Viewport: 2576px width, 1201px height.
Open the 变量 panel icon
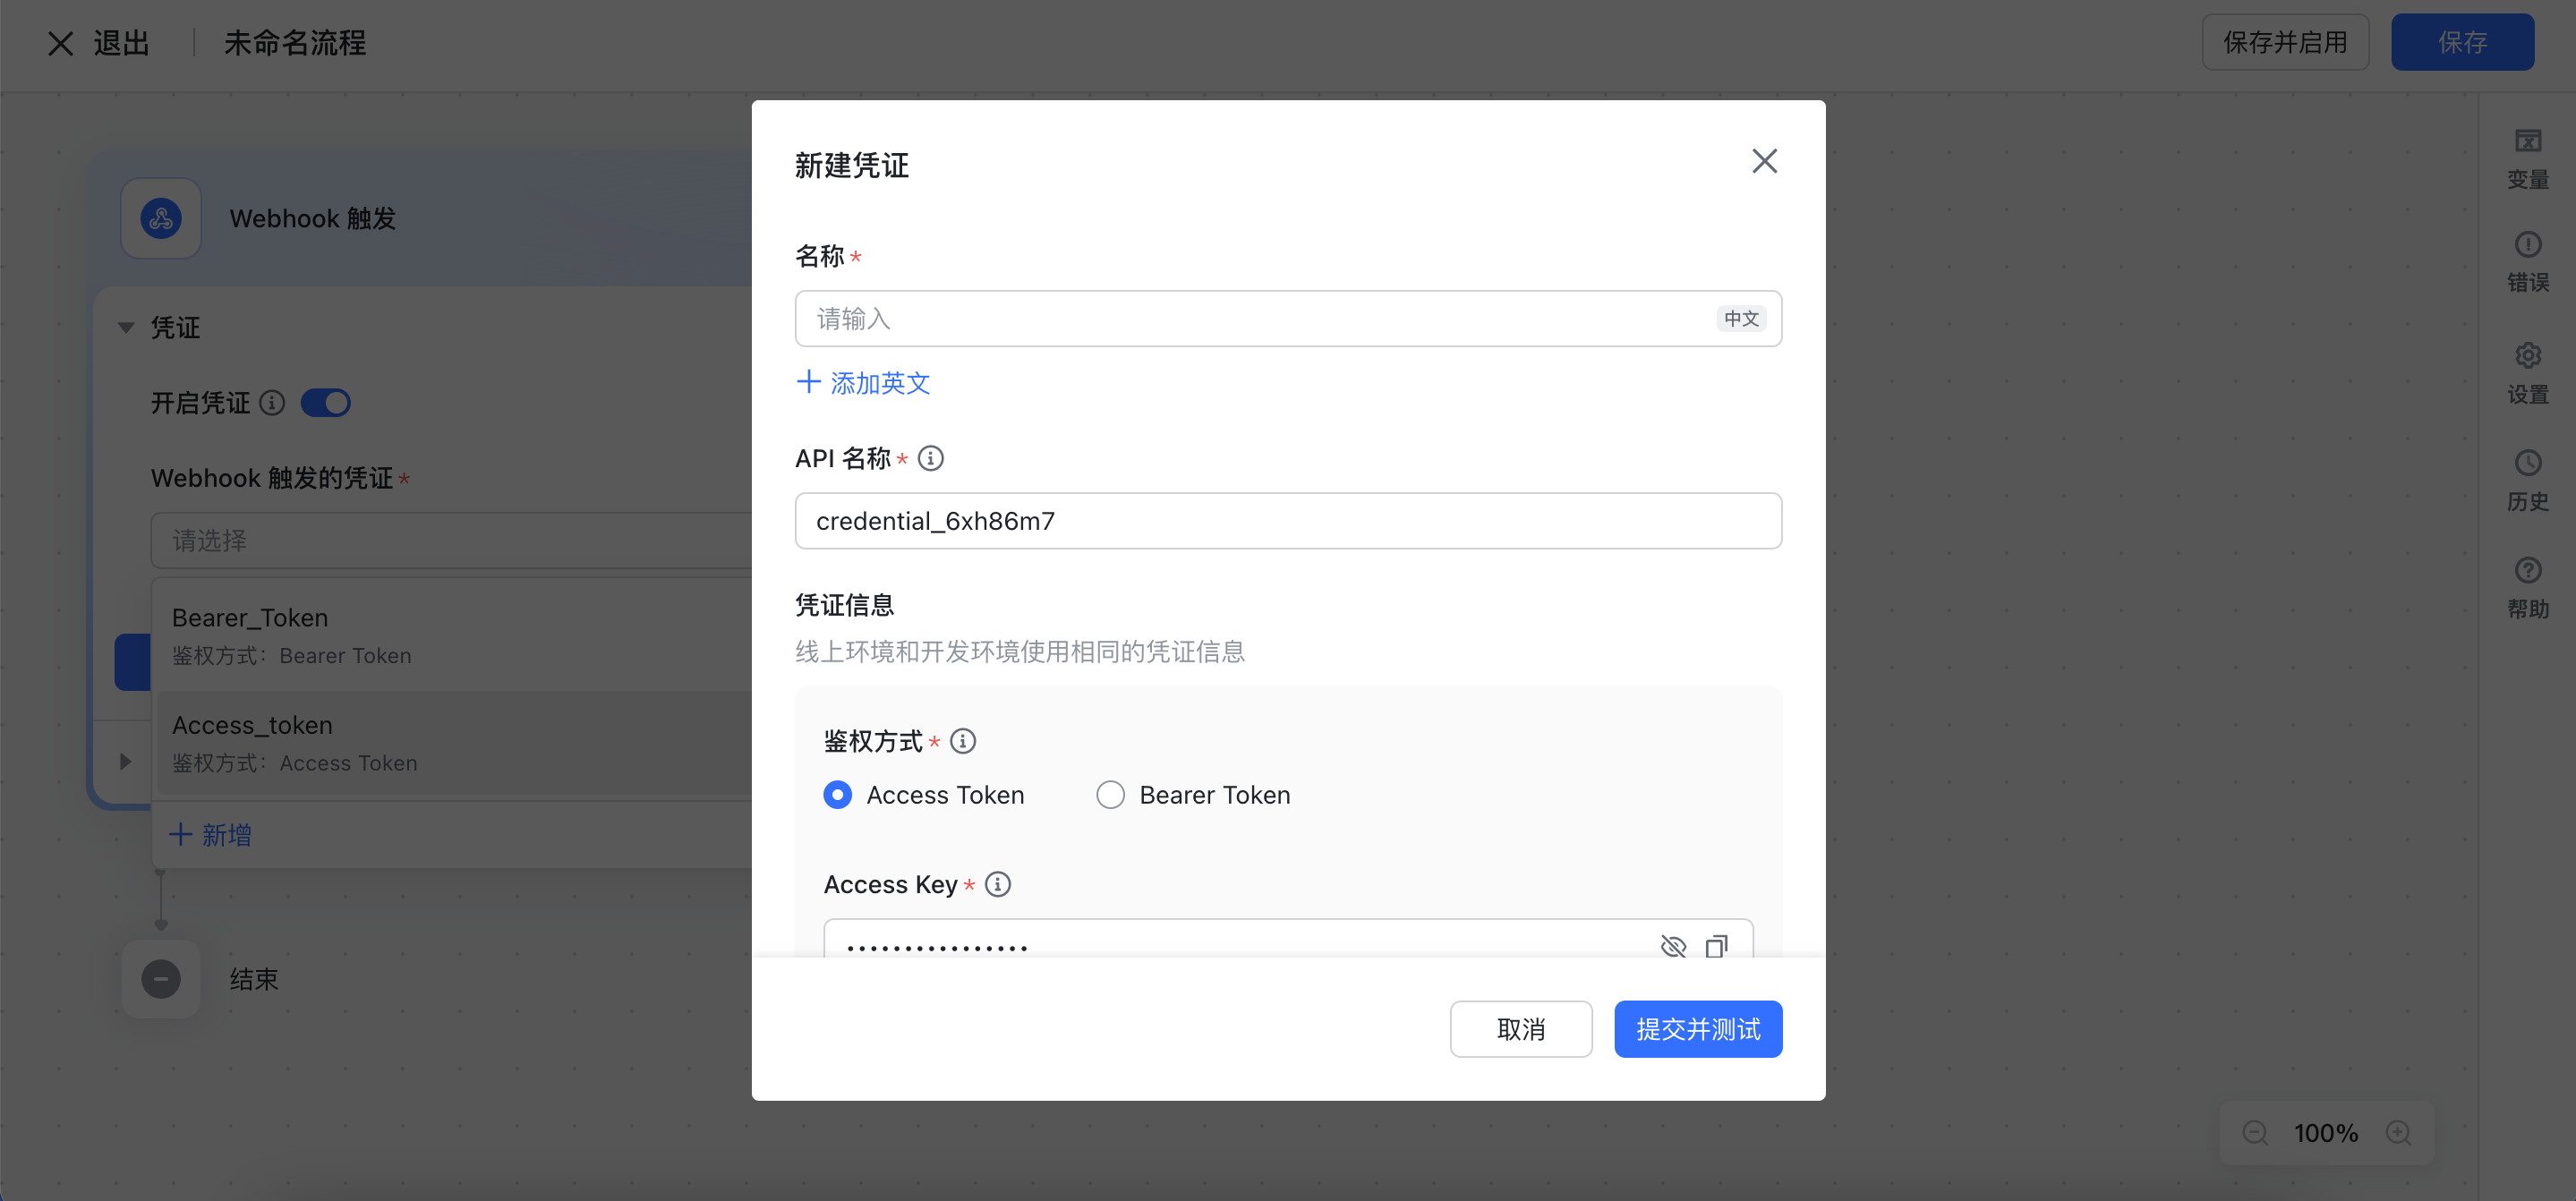(2528, 141)
